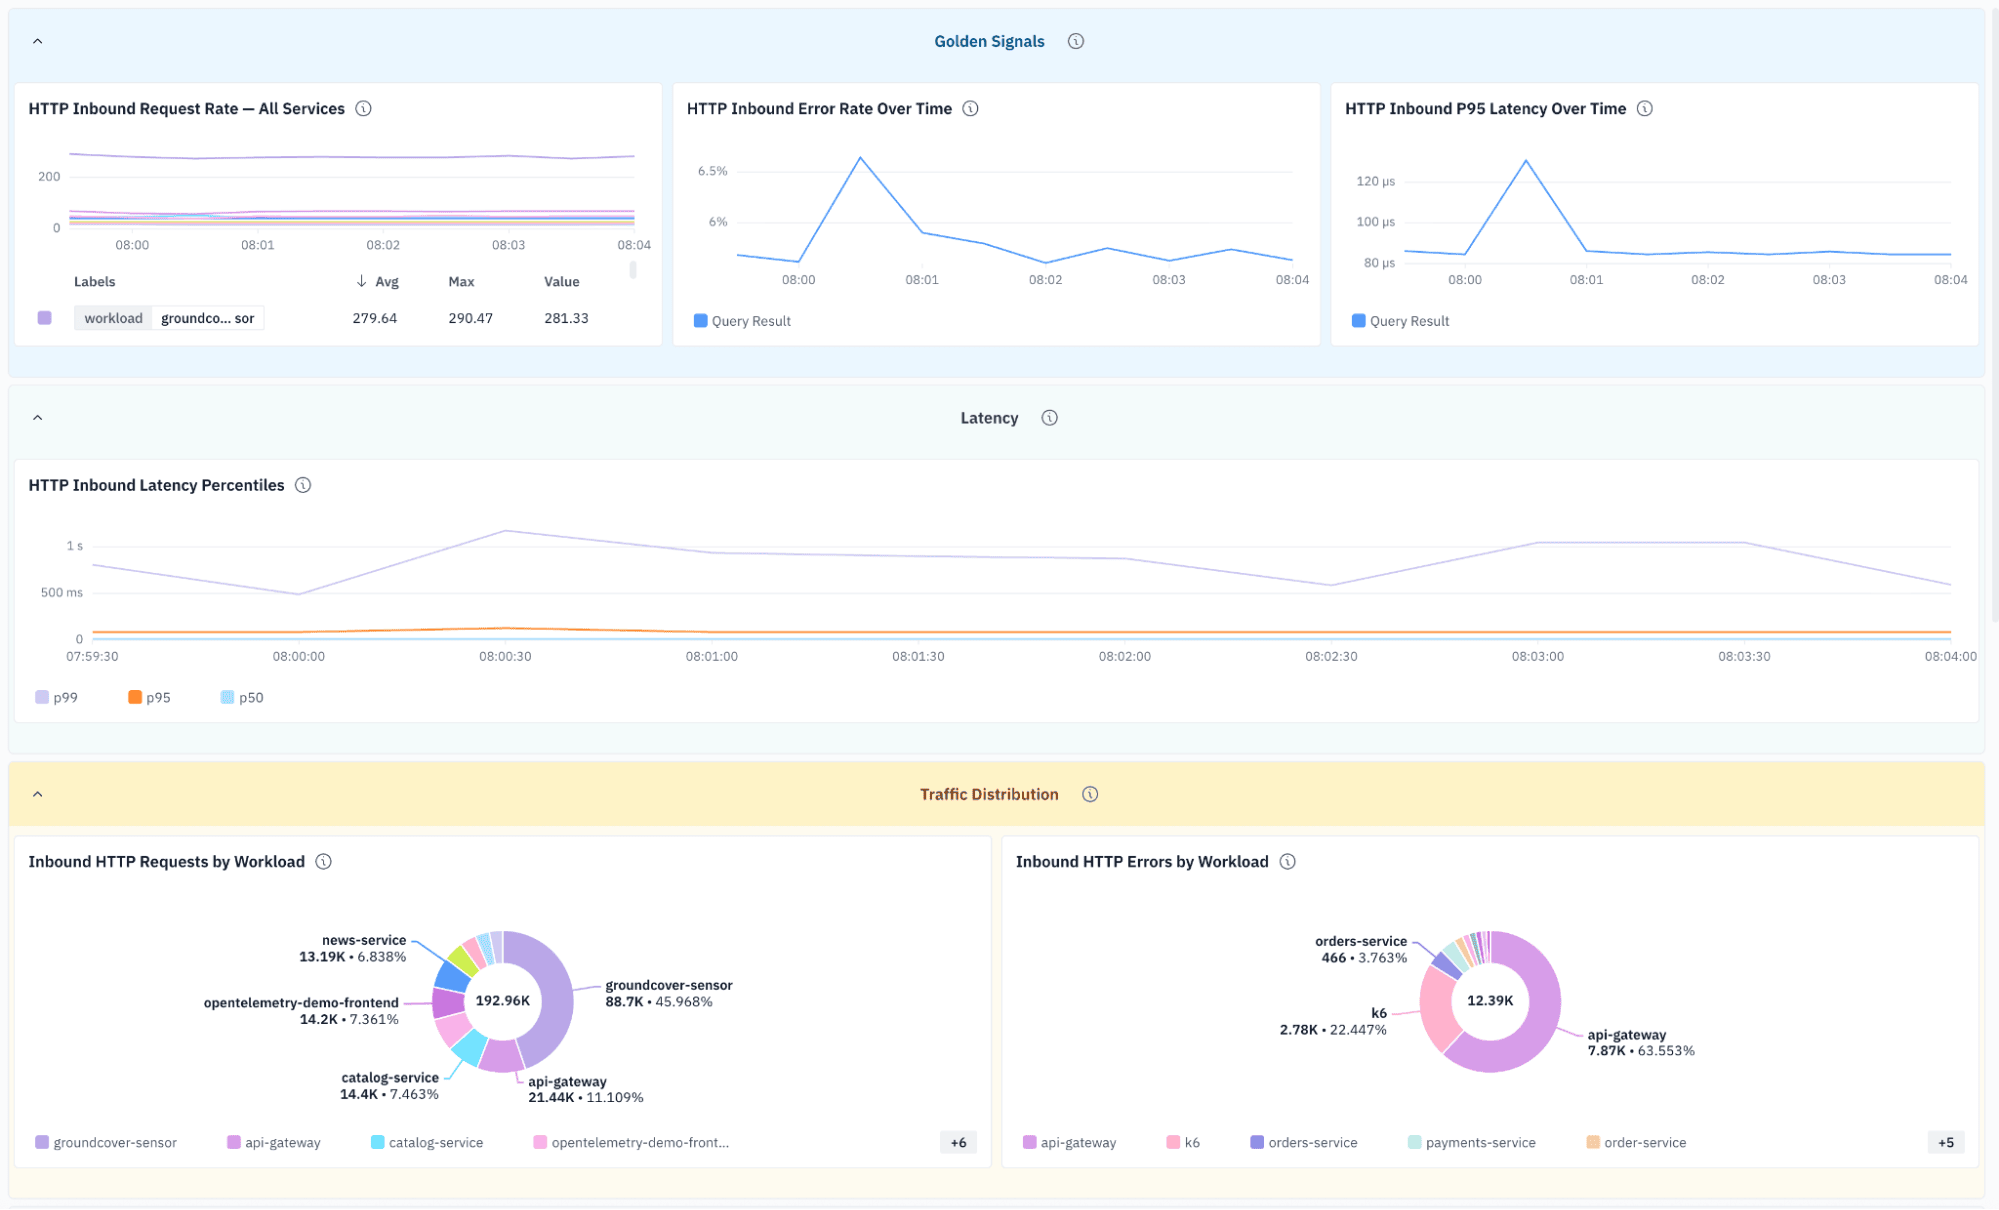Click orders-service 466 label in Errors donut
This screenshot has height=1210, width=1999.
click(1361, 949)
